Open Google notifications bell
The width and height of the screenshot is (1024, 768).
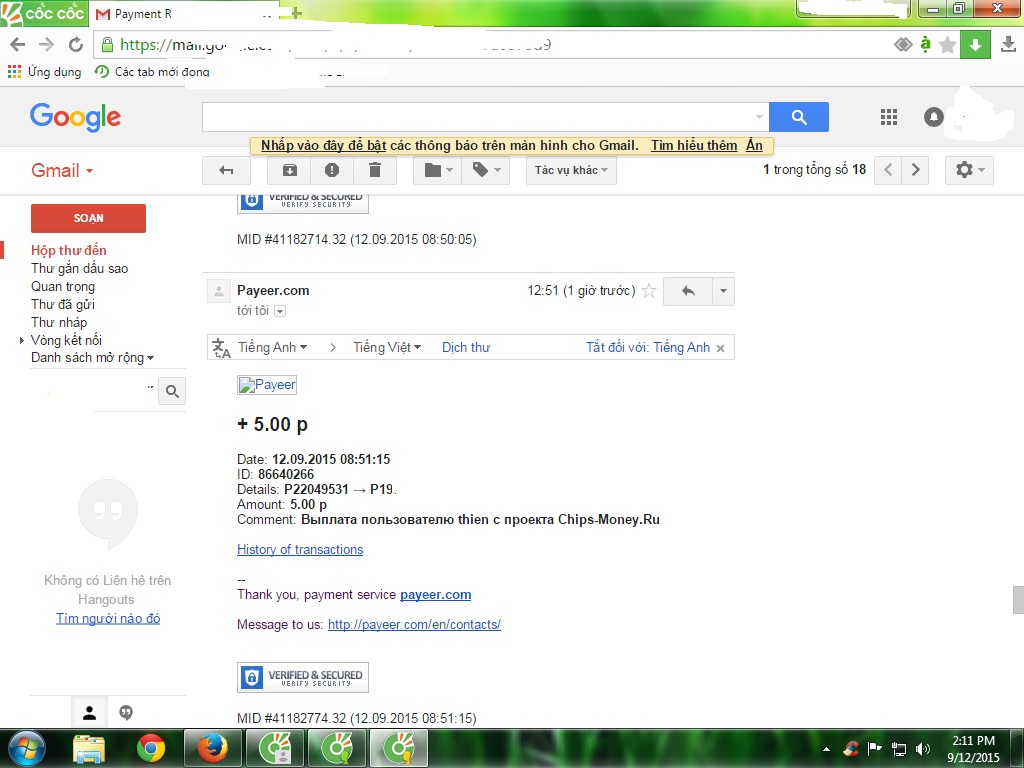click(933, 117)
